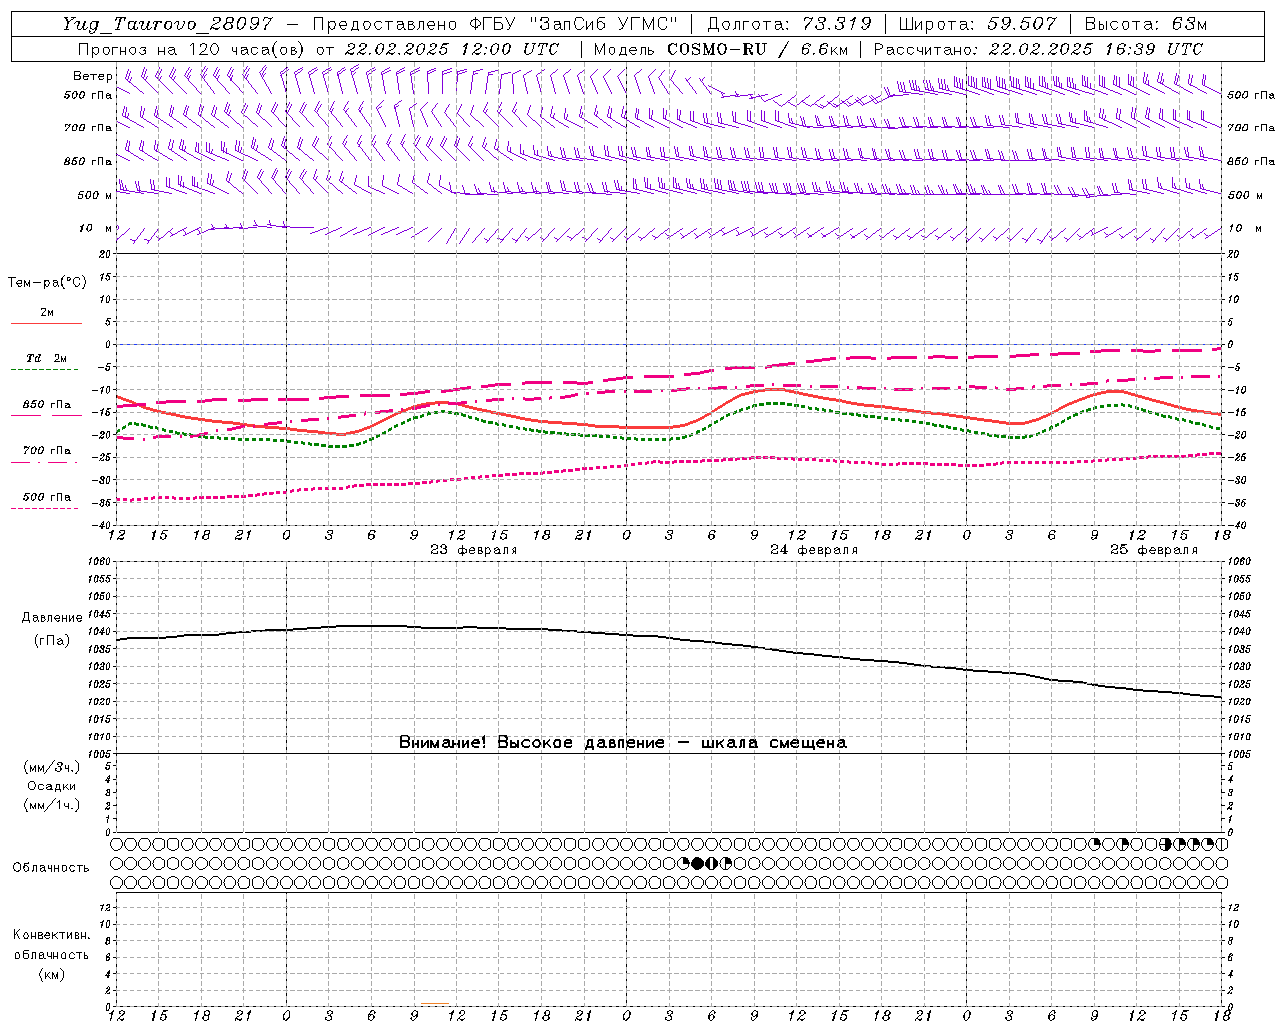Click the (мм/1ч.) precipitation unit label
This screenshot has width=1280, height=1024.
pyautogui.click(x=51, y=806)
